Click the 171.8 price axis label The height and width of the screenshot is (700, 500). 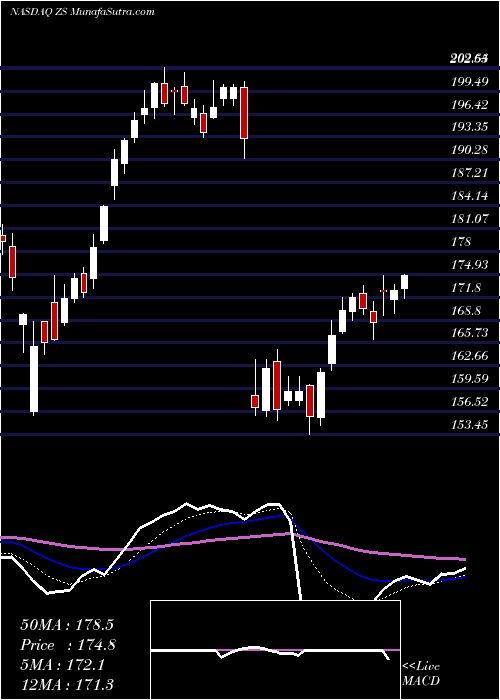pos(466,288)
